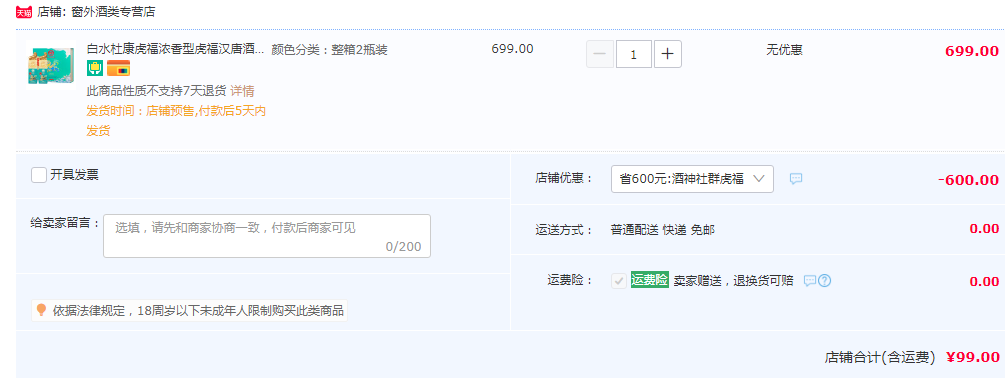The image size is (1005, 378).
Task: Click the seller message text box
Action: click(x=267, y=236)
